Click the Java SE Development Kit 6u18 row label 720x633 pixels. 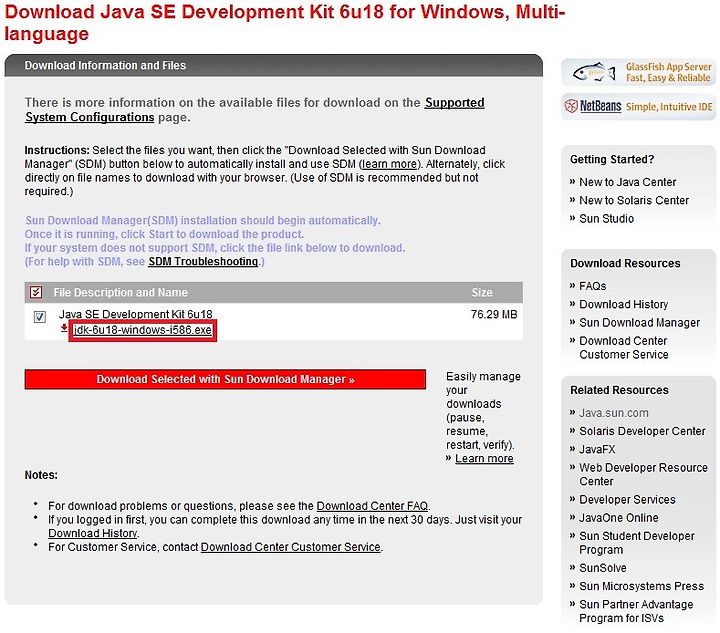click(x=135, y=314)
